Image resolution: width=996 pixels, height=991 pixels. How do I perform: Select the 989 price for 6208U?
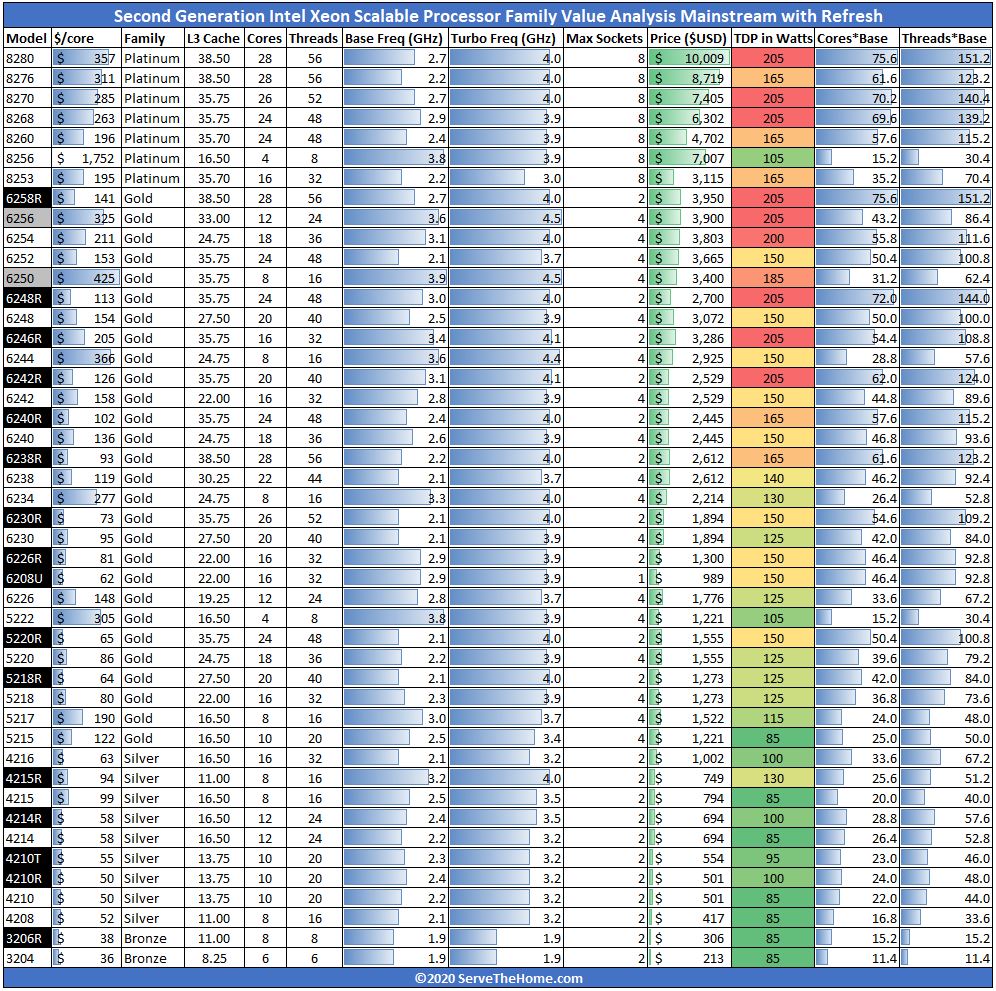689,579
